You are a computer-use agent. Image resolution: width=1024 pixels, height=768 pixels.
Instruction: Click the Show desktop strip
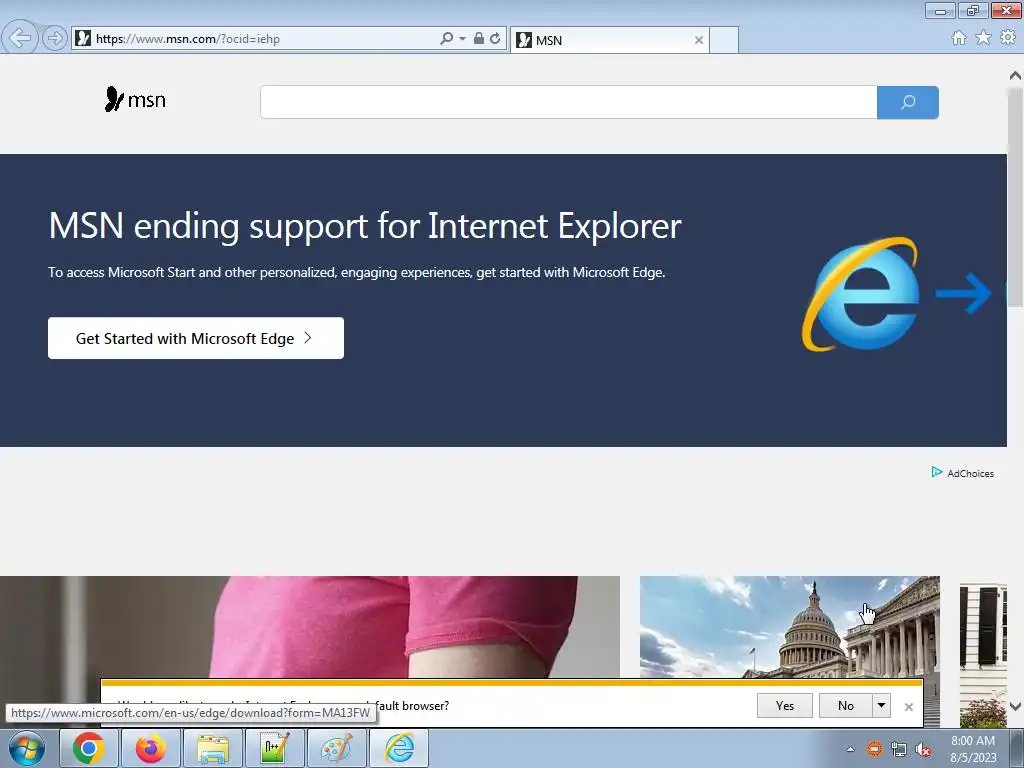pyautogui.click(x=1017, y=749)
